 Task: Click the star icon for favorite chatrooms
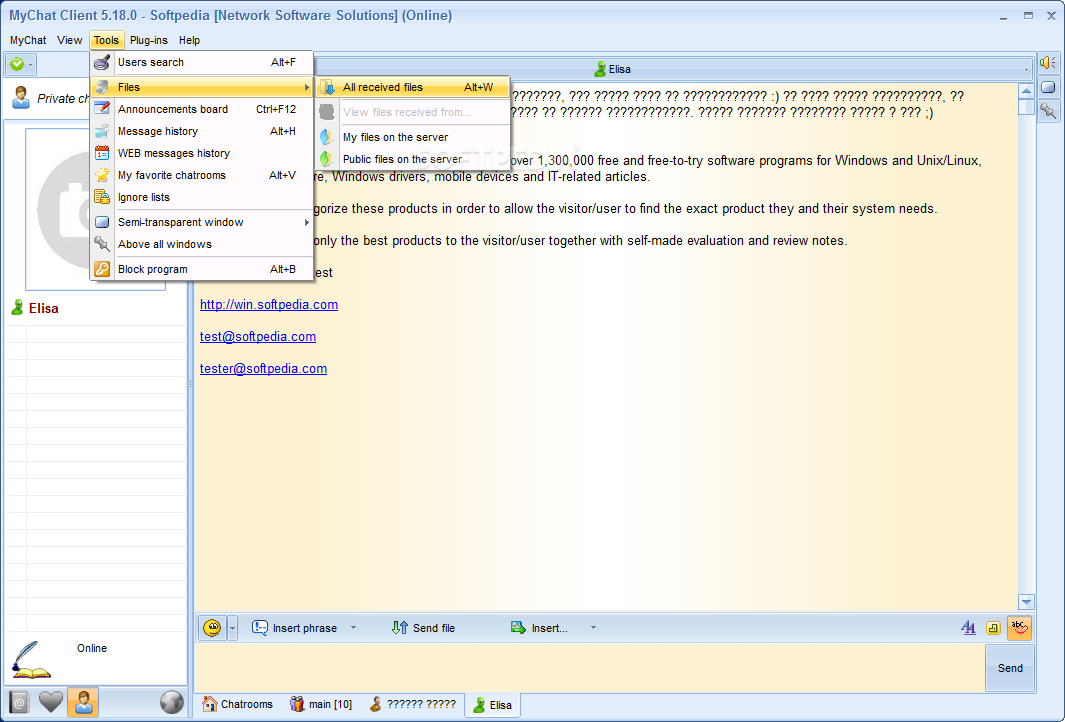(103, 175)
